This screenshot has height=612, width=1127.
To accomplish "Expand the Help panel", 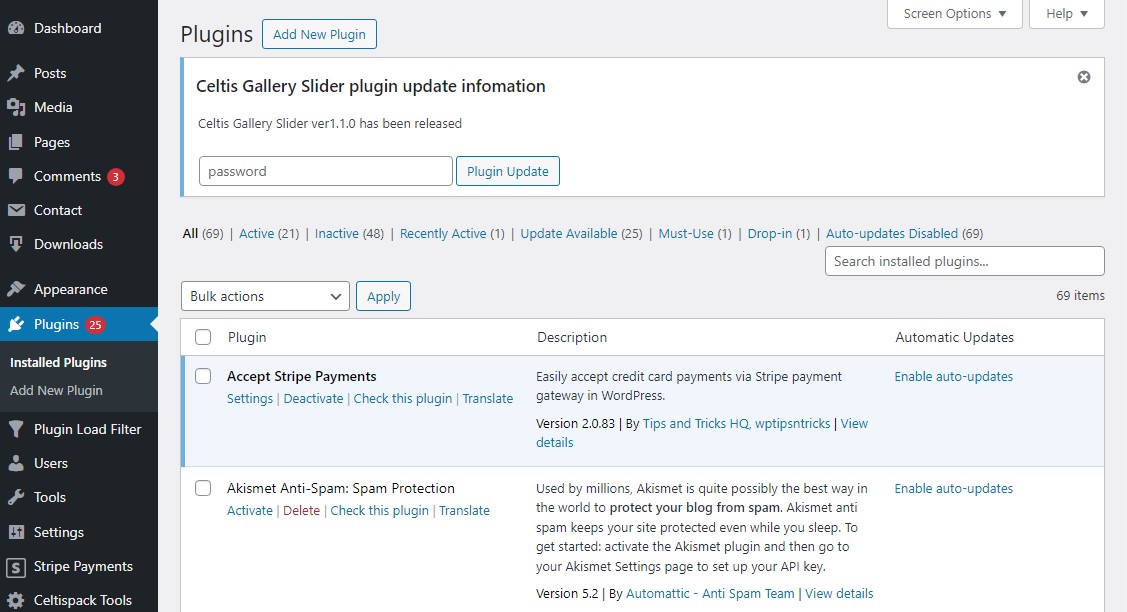I will [1066, 14].
